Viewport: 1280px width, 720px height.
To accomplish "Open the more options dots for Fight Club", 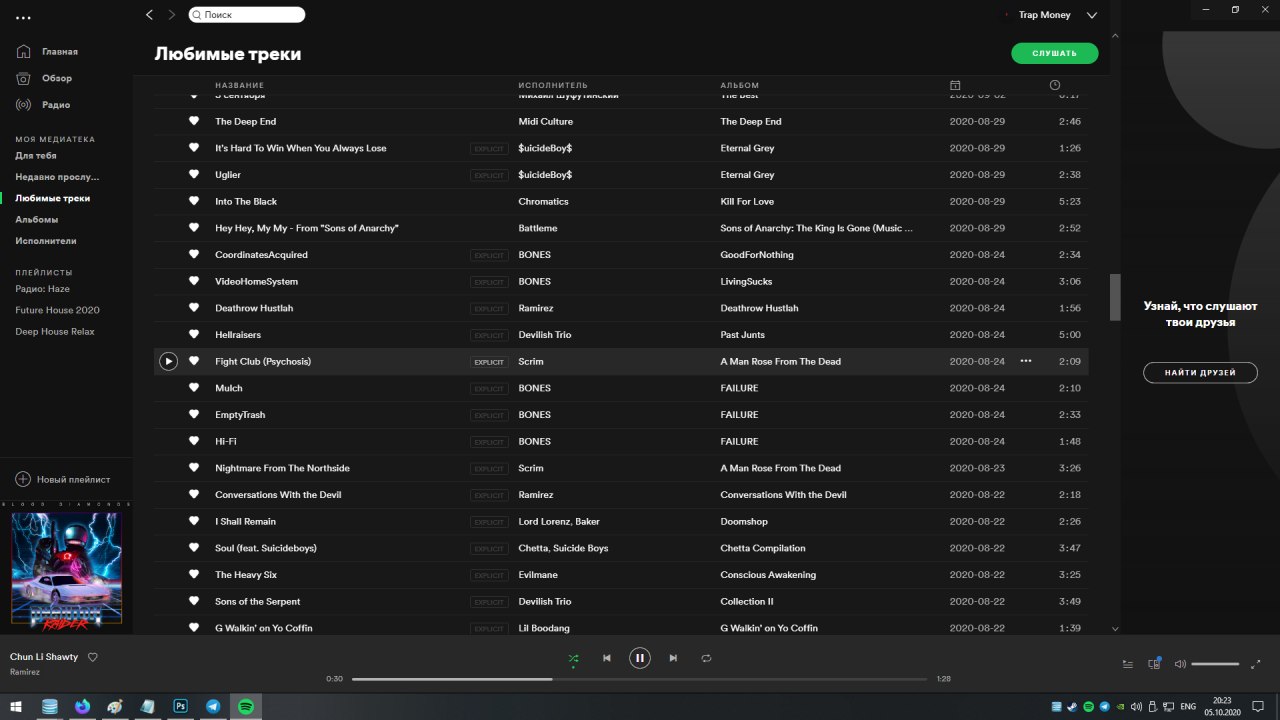I will pos(1025,361).
